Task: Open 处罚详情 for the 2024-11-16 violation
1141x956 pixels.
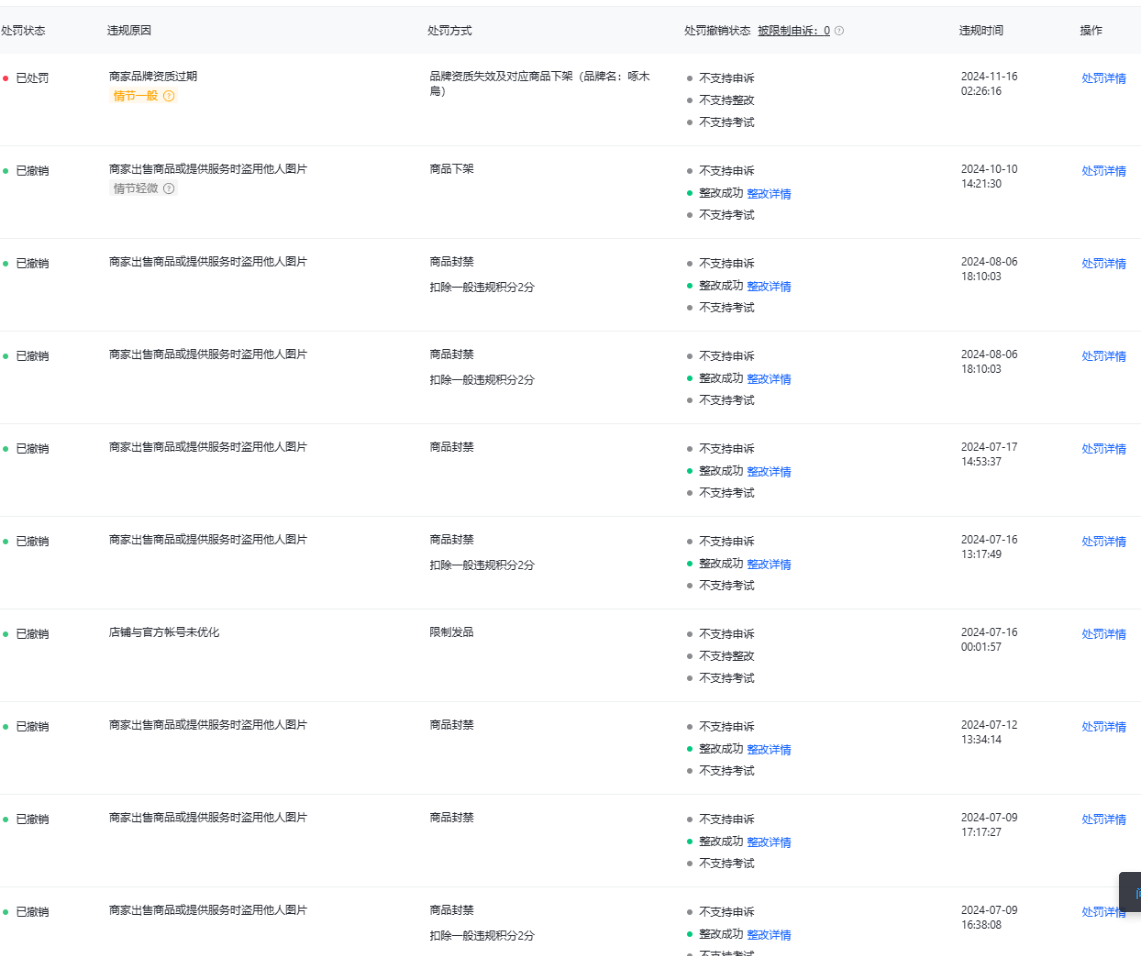Action: click(x=1103, y=78)
